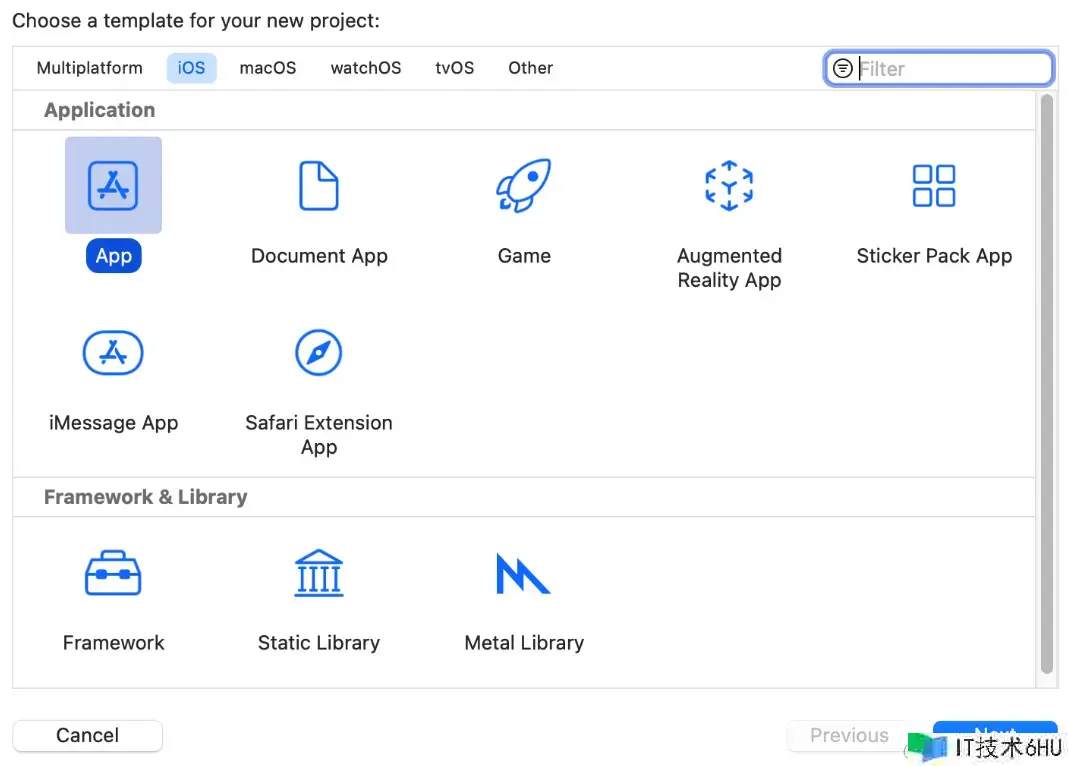Open the Other platform tab
The width and height of the screenshot is (1069, 766).
530,68
